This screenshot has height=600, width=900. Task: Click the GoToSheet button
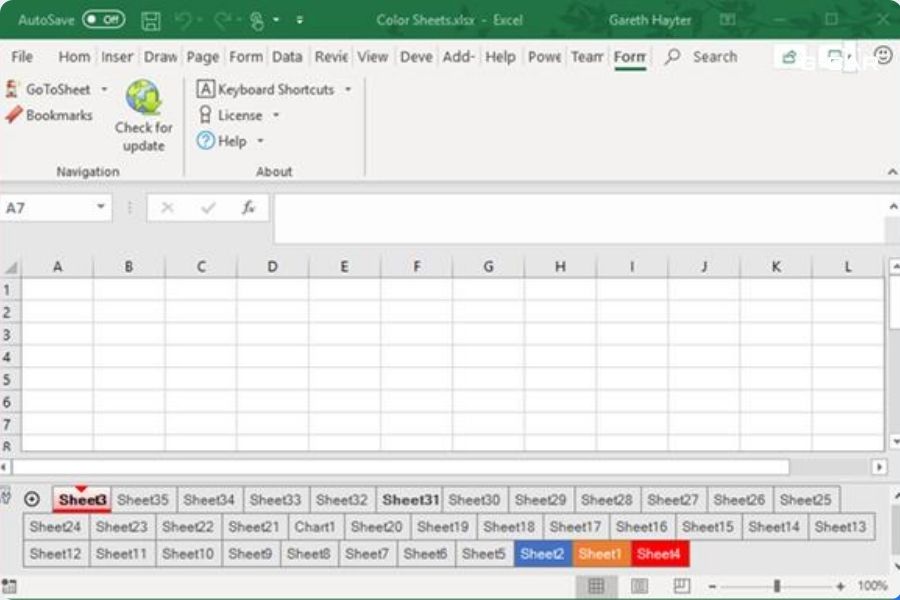coord(48,90)
